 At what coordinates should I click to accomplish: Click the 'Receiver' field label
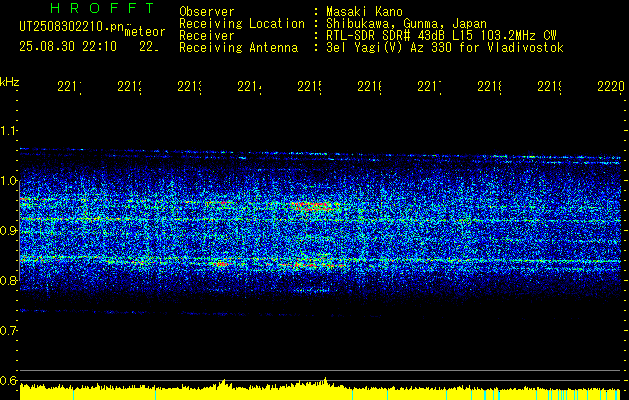(207, 36)
